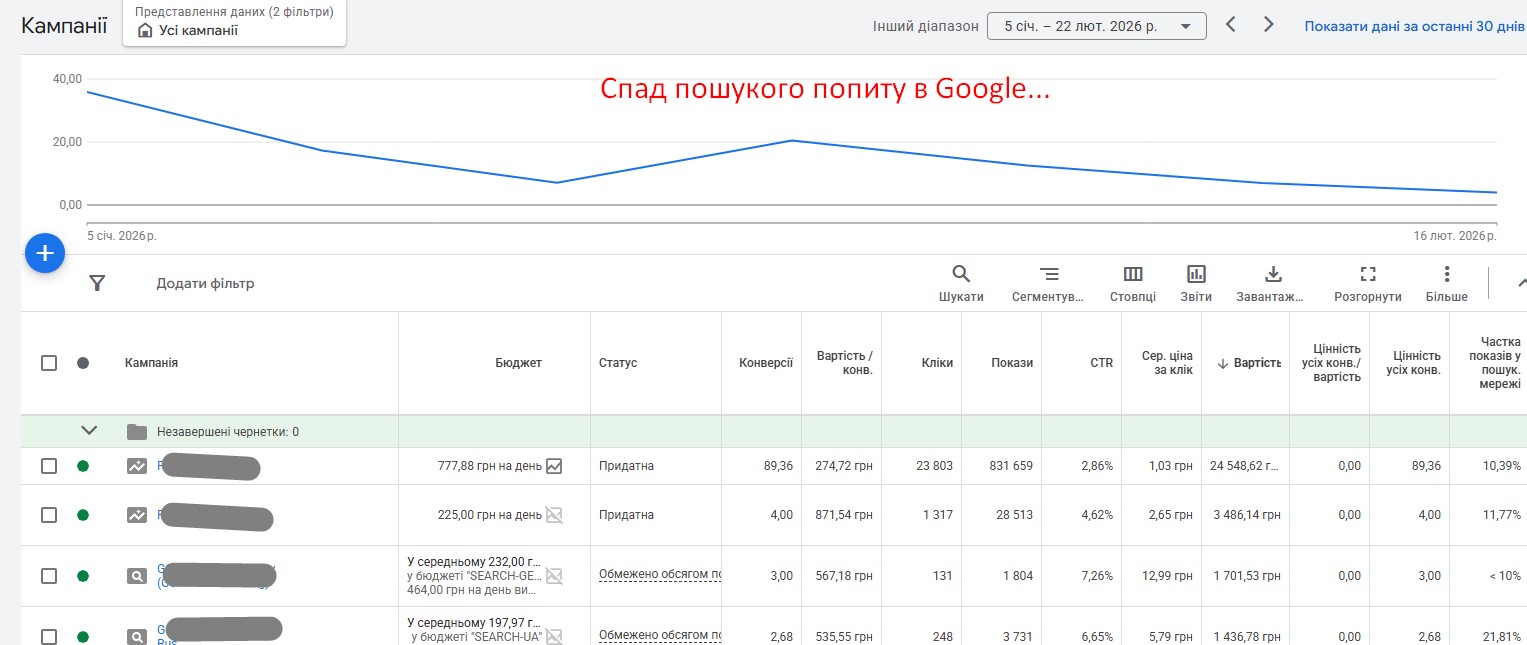Open the filter funnel icon
The height and width of the screenshot is (645, 1527).
point(97,283)
